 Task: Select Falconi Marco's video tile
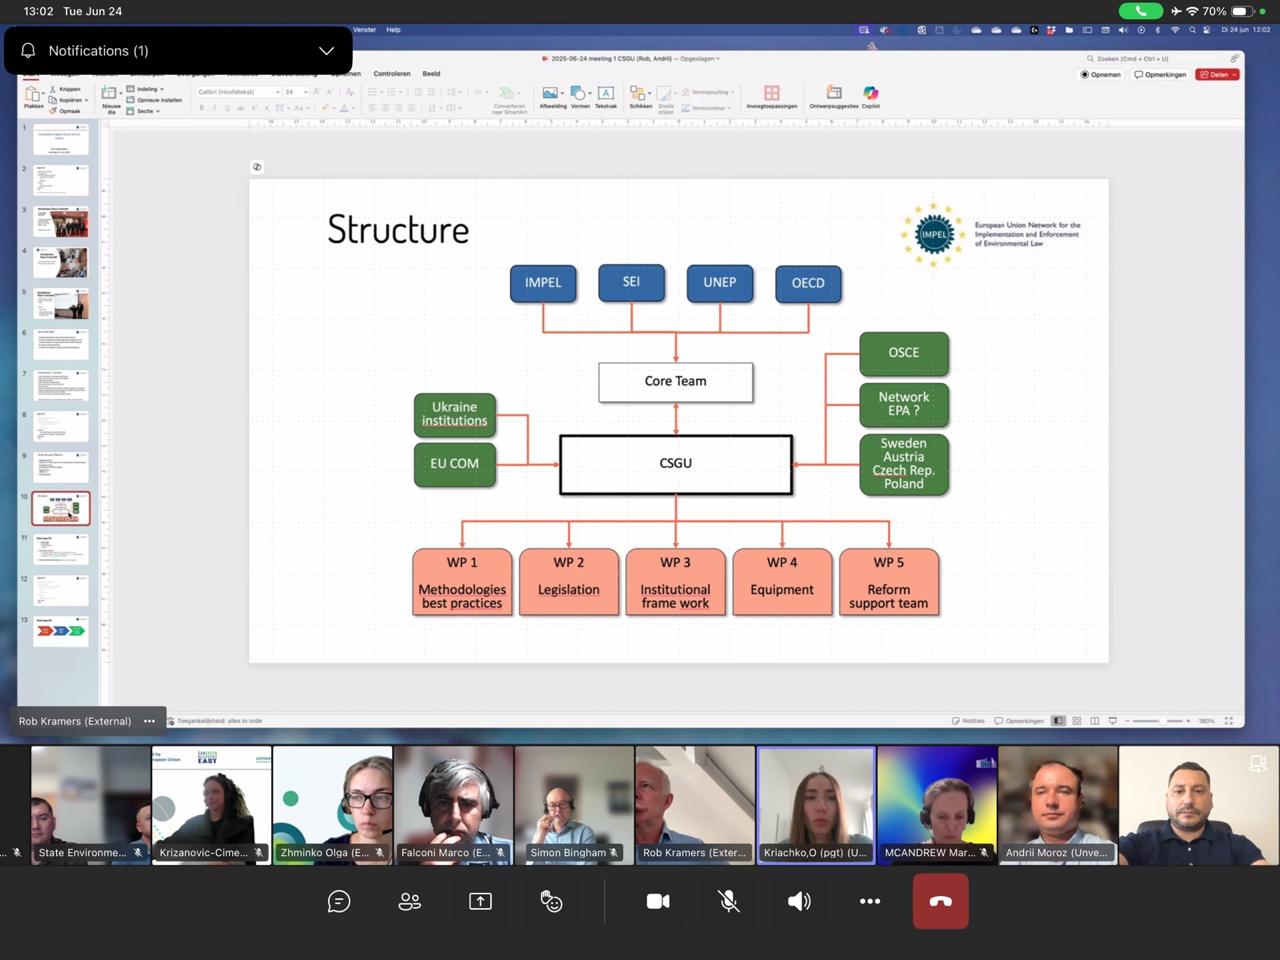[453, 805]
